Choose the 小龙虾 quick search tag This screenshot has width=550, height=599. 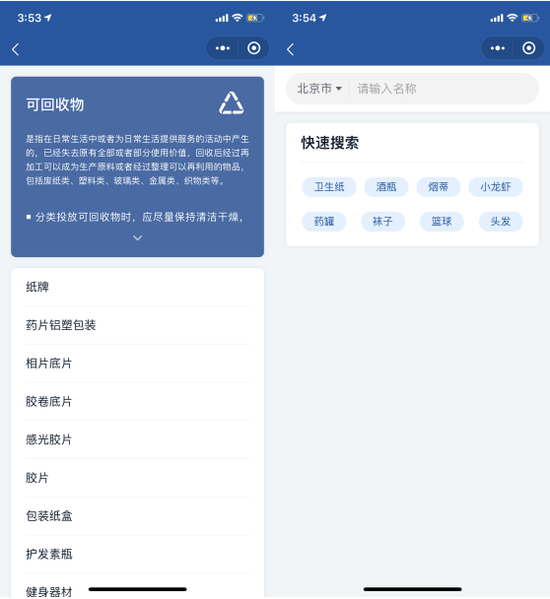[x=495, y=187]
